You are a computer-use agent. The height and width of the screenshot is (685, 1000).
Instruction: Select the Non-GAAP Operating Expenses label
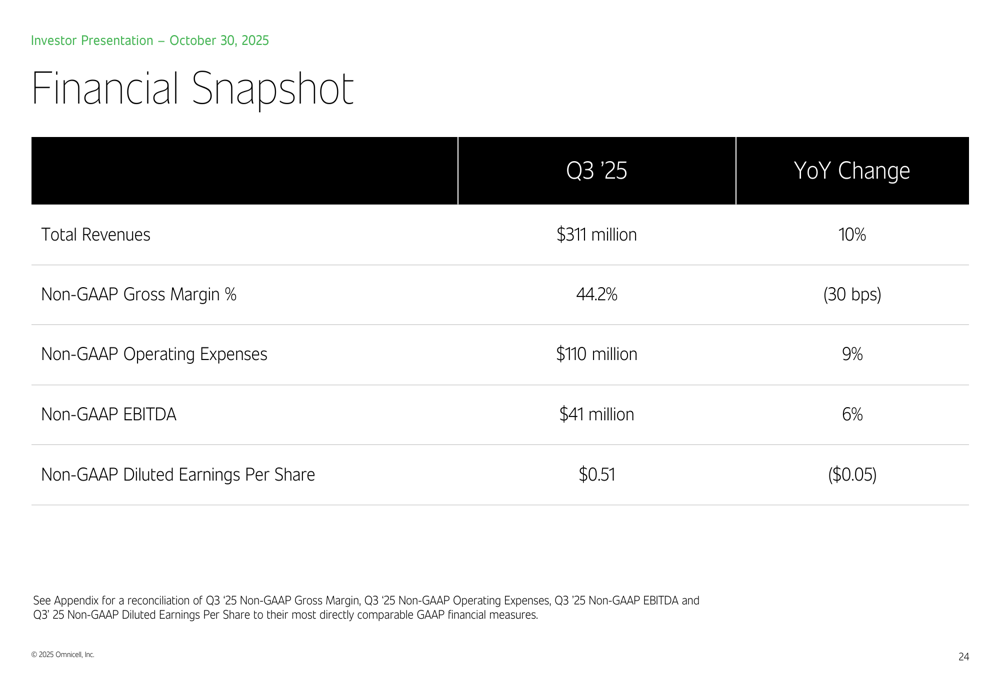(154, 354)
